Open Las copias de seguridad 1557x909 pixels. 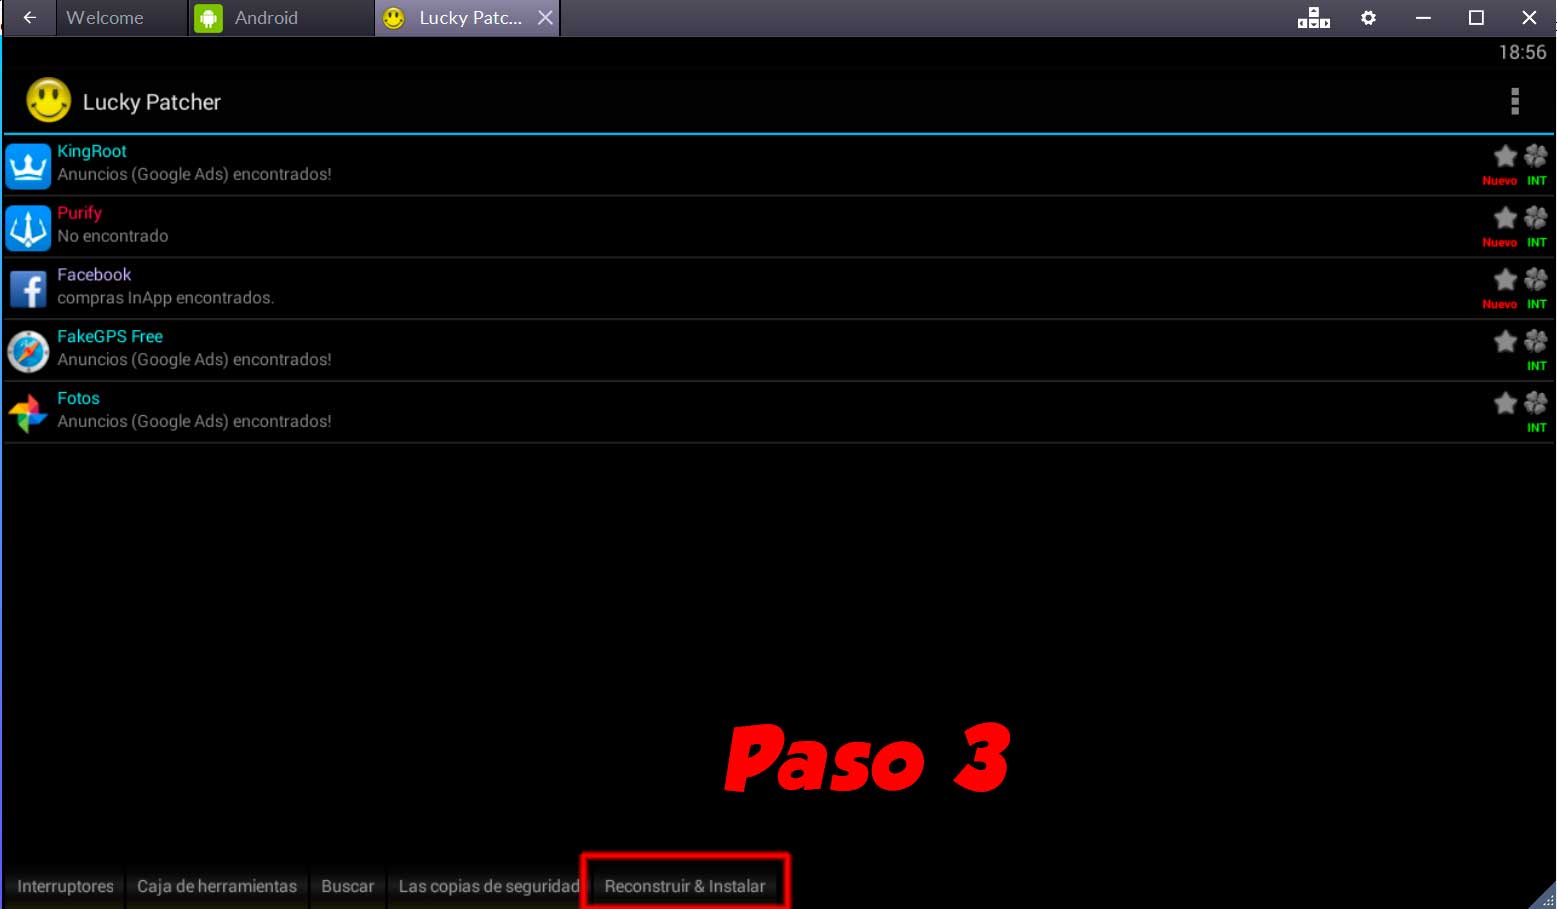tap(489, 886)
